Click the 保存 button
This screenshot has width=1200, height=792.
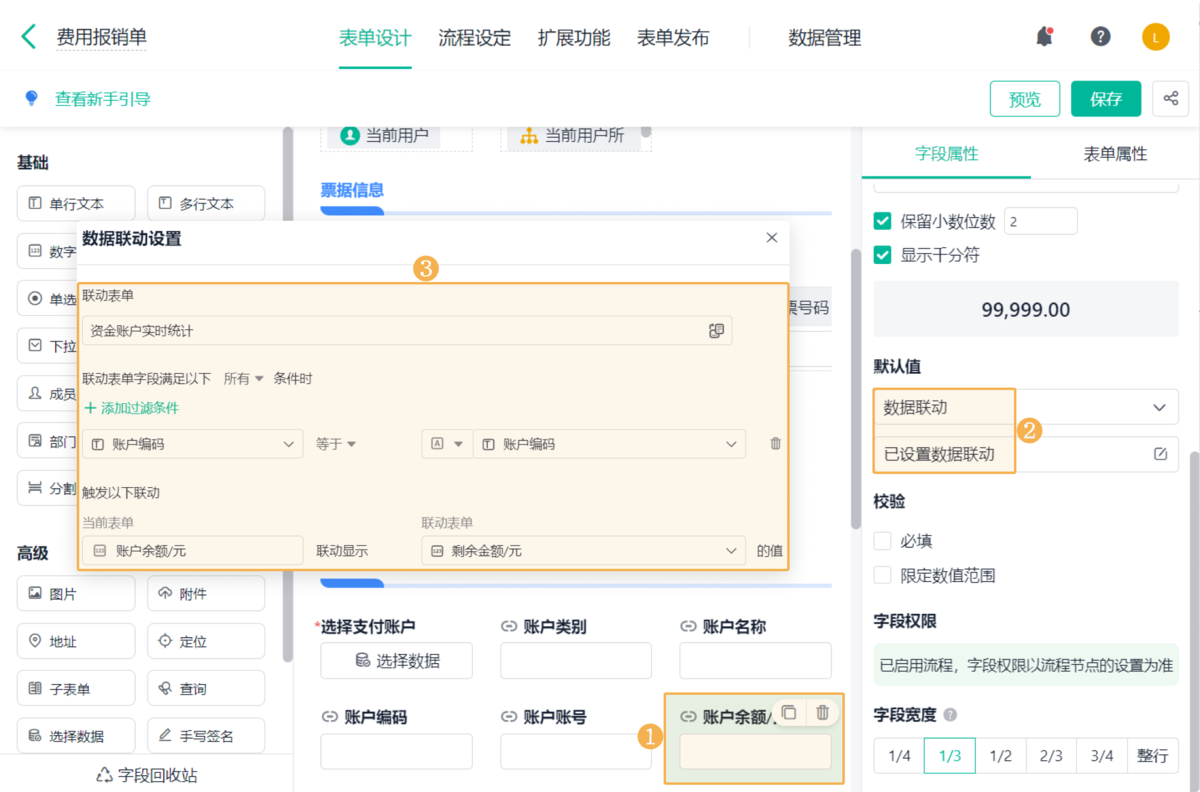[x=1105, y=99]
